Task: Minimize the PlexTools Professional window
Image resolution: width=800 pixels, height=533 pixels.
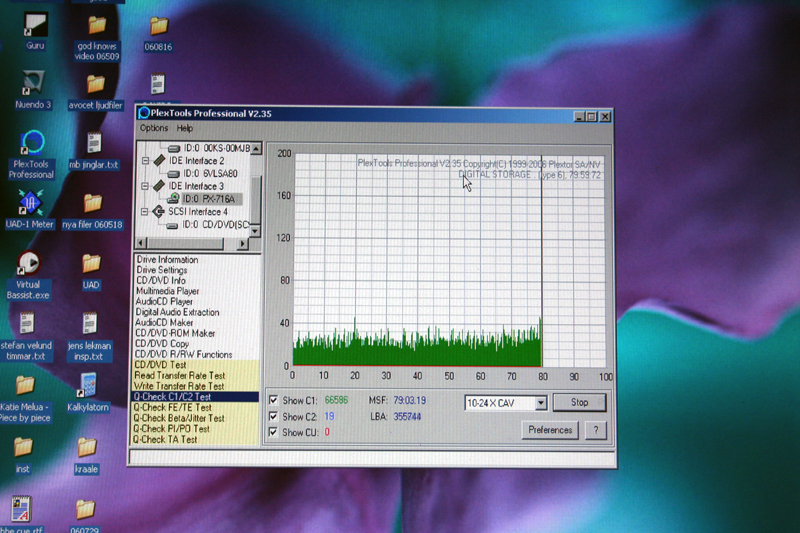Action: 579,117
